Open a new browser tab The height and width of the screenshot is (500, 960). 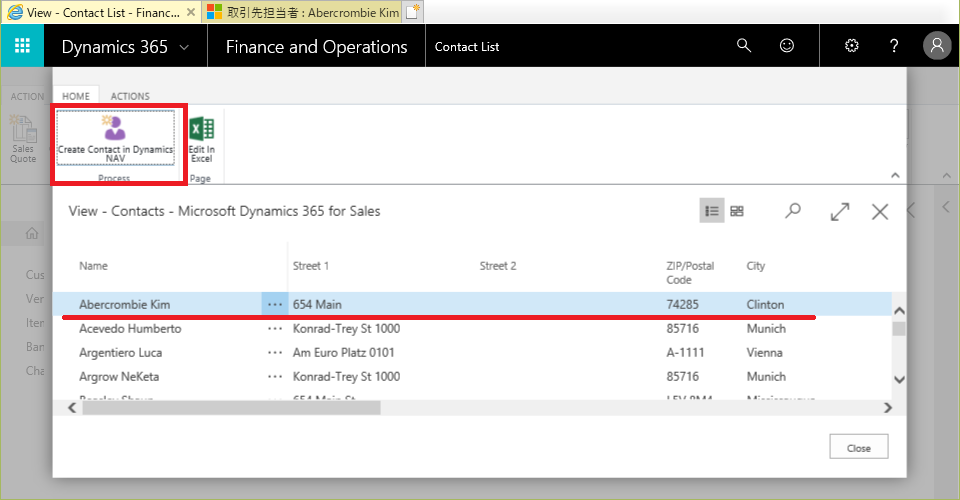tap(413, 12)
